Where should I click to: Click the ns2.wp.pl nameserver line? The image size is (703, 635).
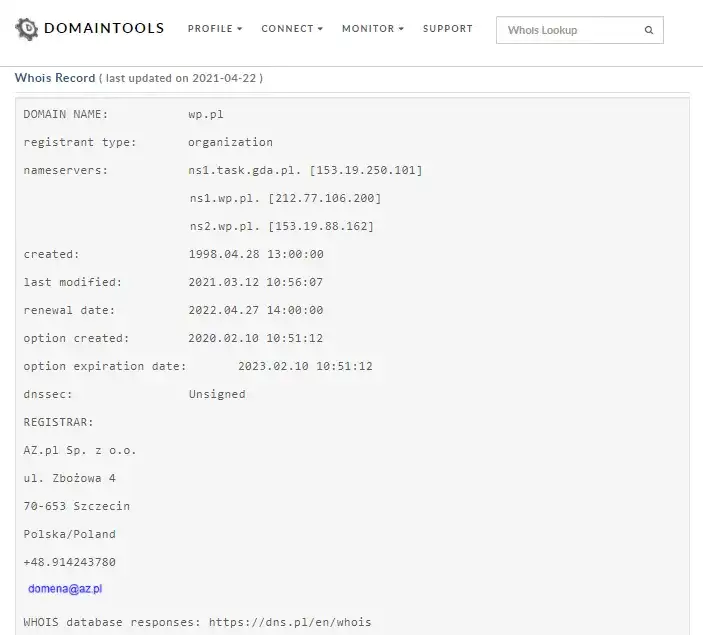(x=281, y=226)
